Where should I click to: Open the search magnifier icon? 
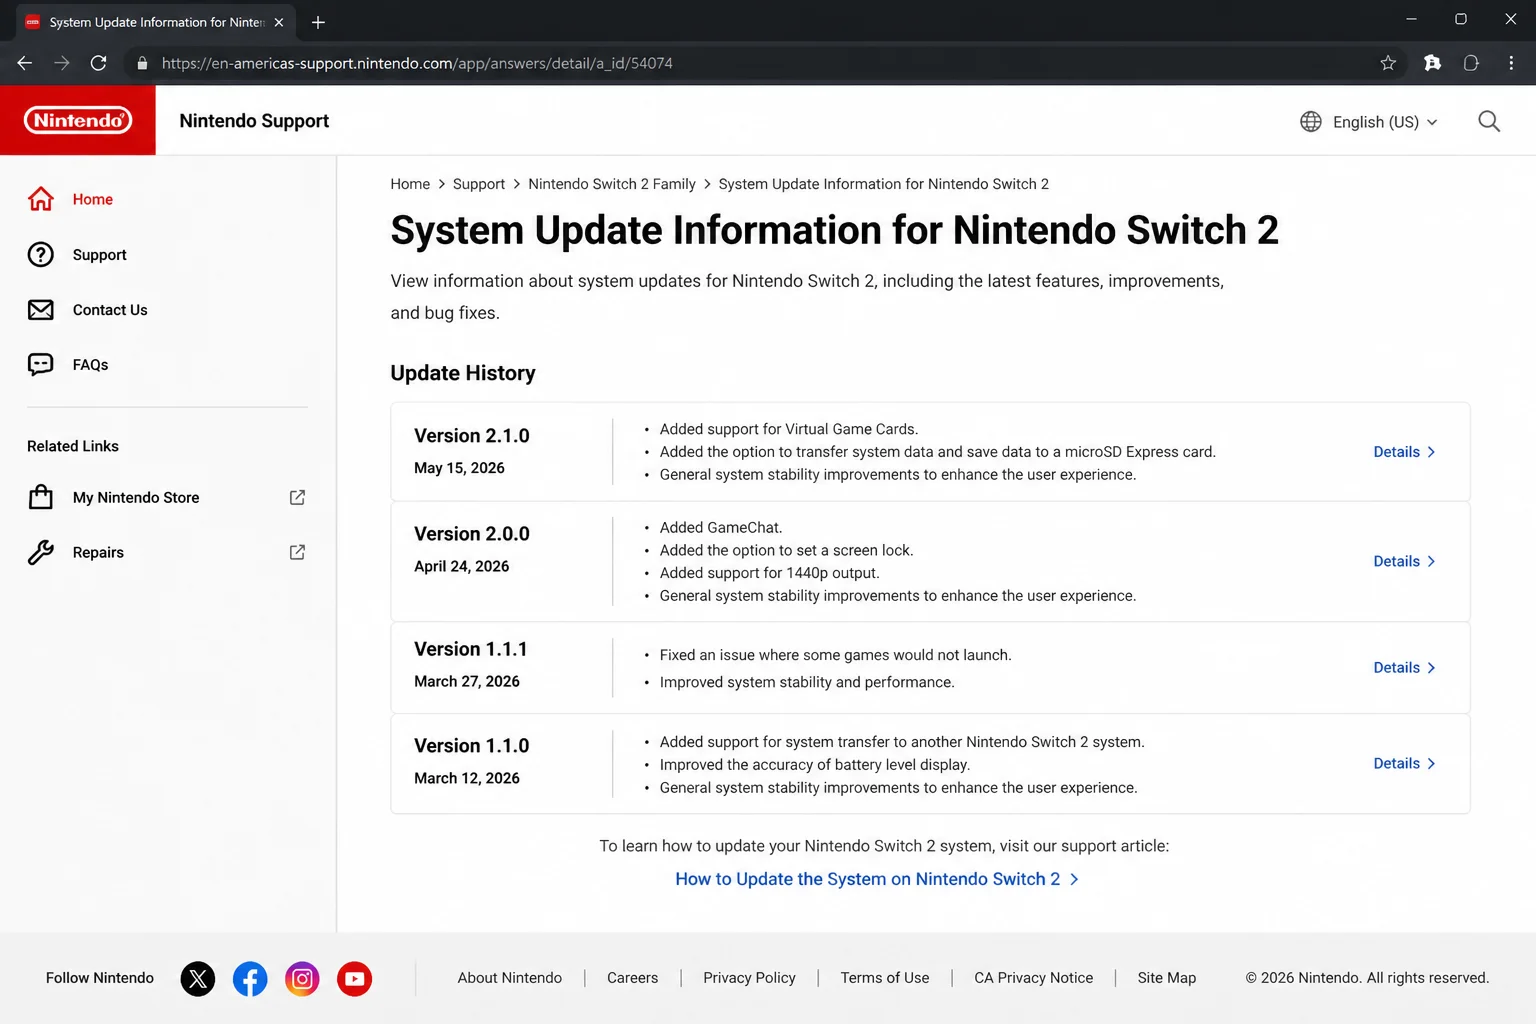(x=1489, y=121)
